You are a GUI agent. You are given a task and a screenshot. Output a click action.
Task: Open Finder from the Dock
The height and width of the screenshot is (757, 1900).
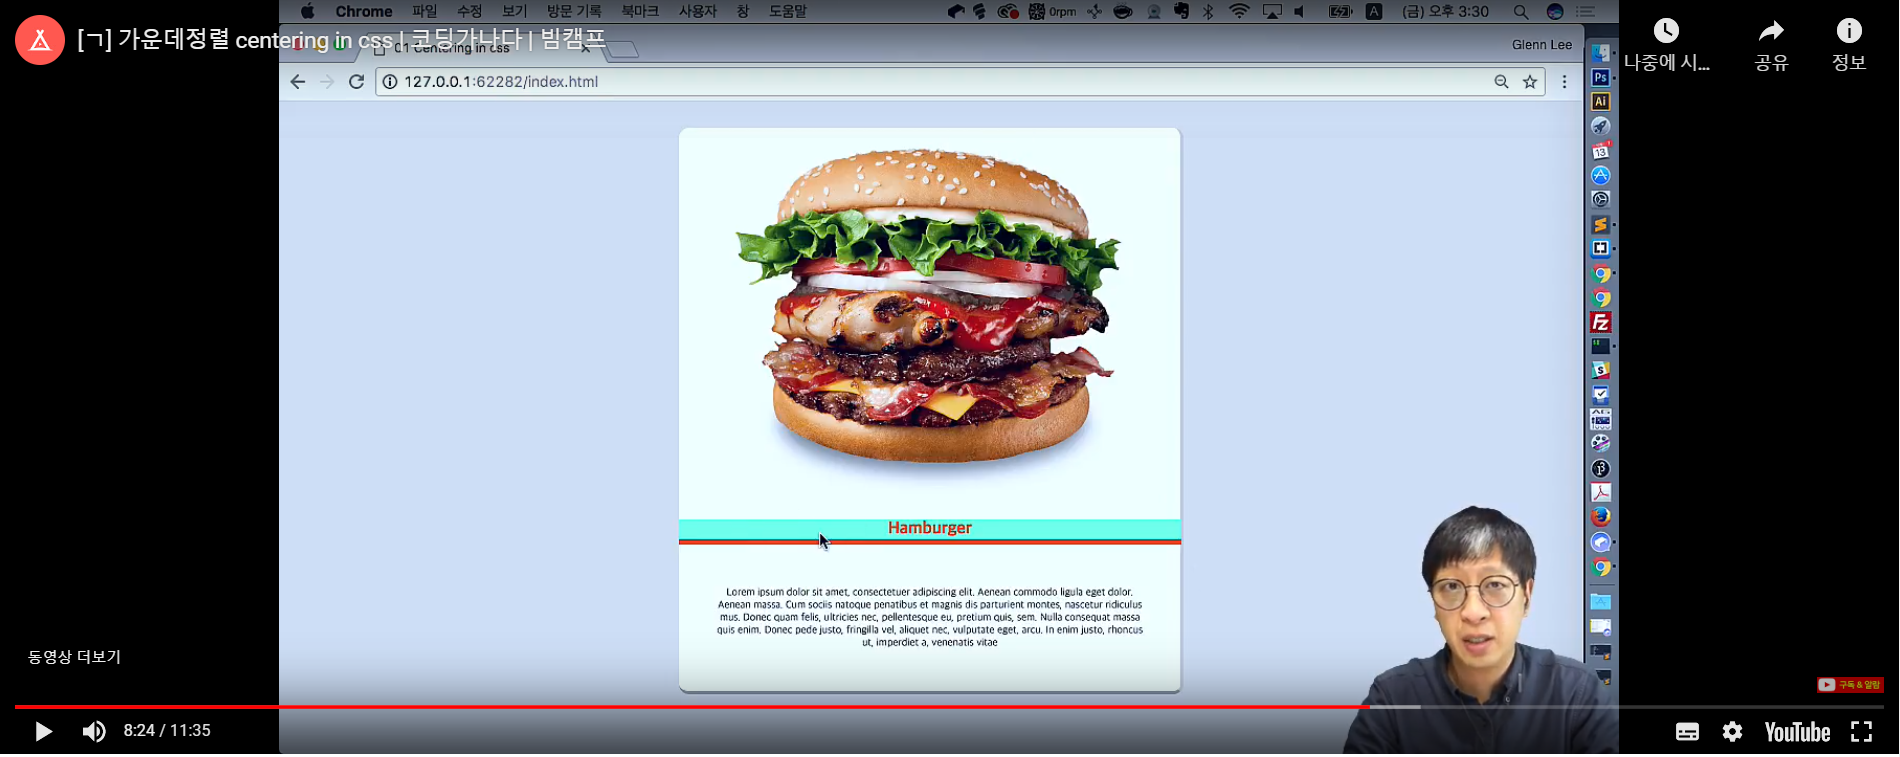(1601, 53)
